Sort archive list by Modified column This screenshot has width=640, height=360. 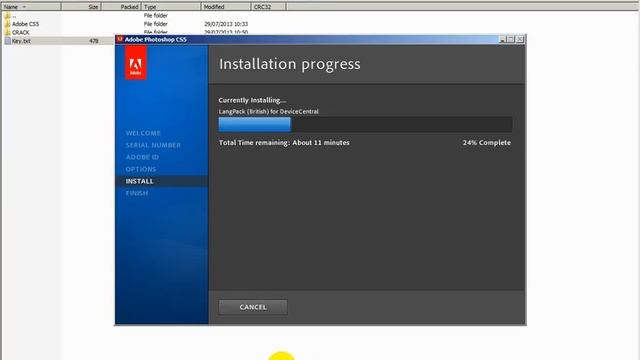(x=226, y=7)
